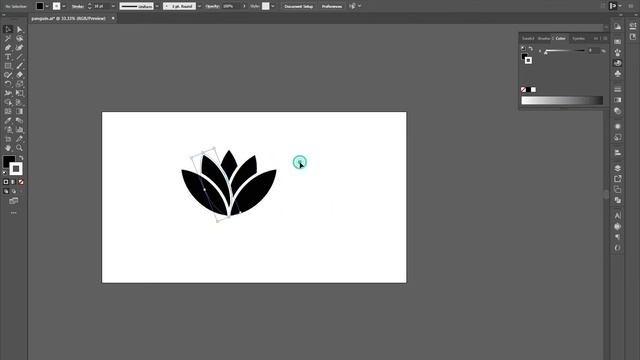Change screen mode at toolbar bottom
This screenshot has width=640, height=360.
[x=13, y=201]
